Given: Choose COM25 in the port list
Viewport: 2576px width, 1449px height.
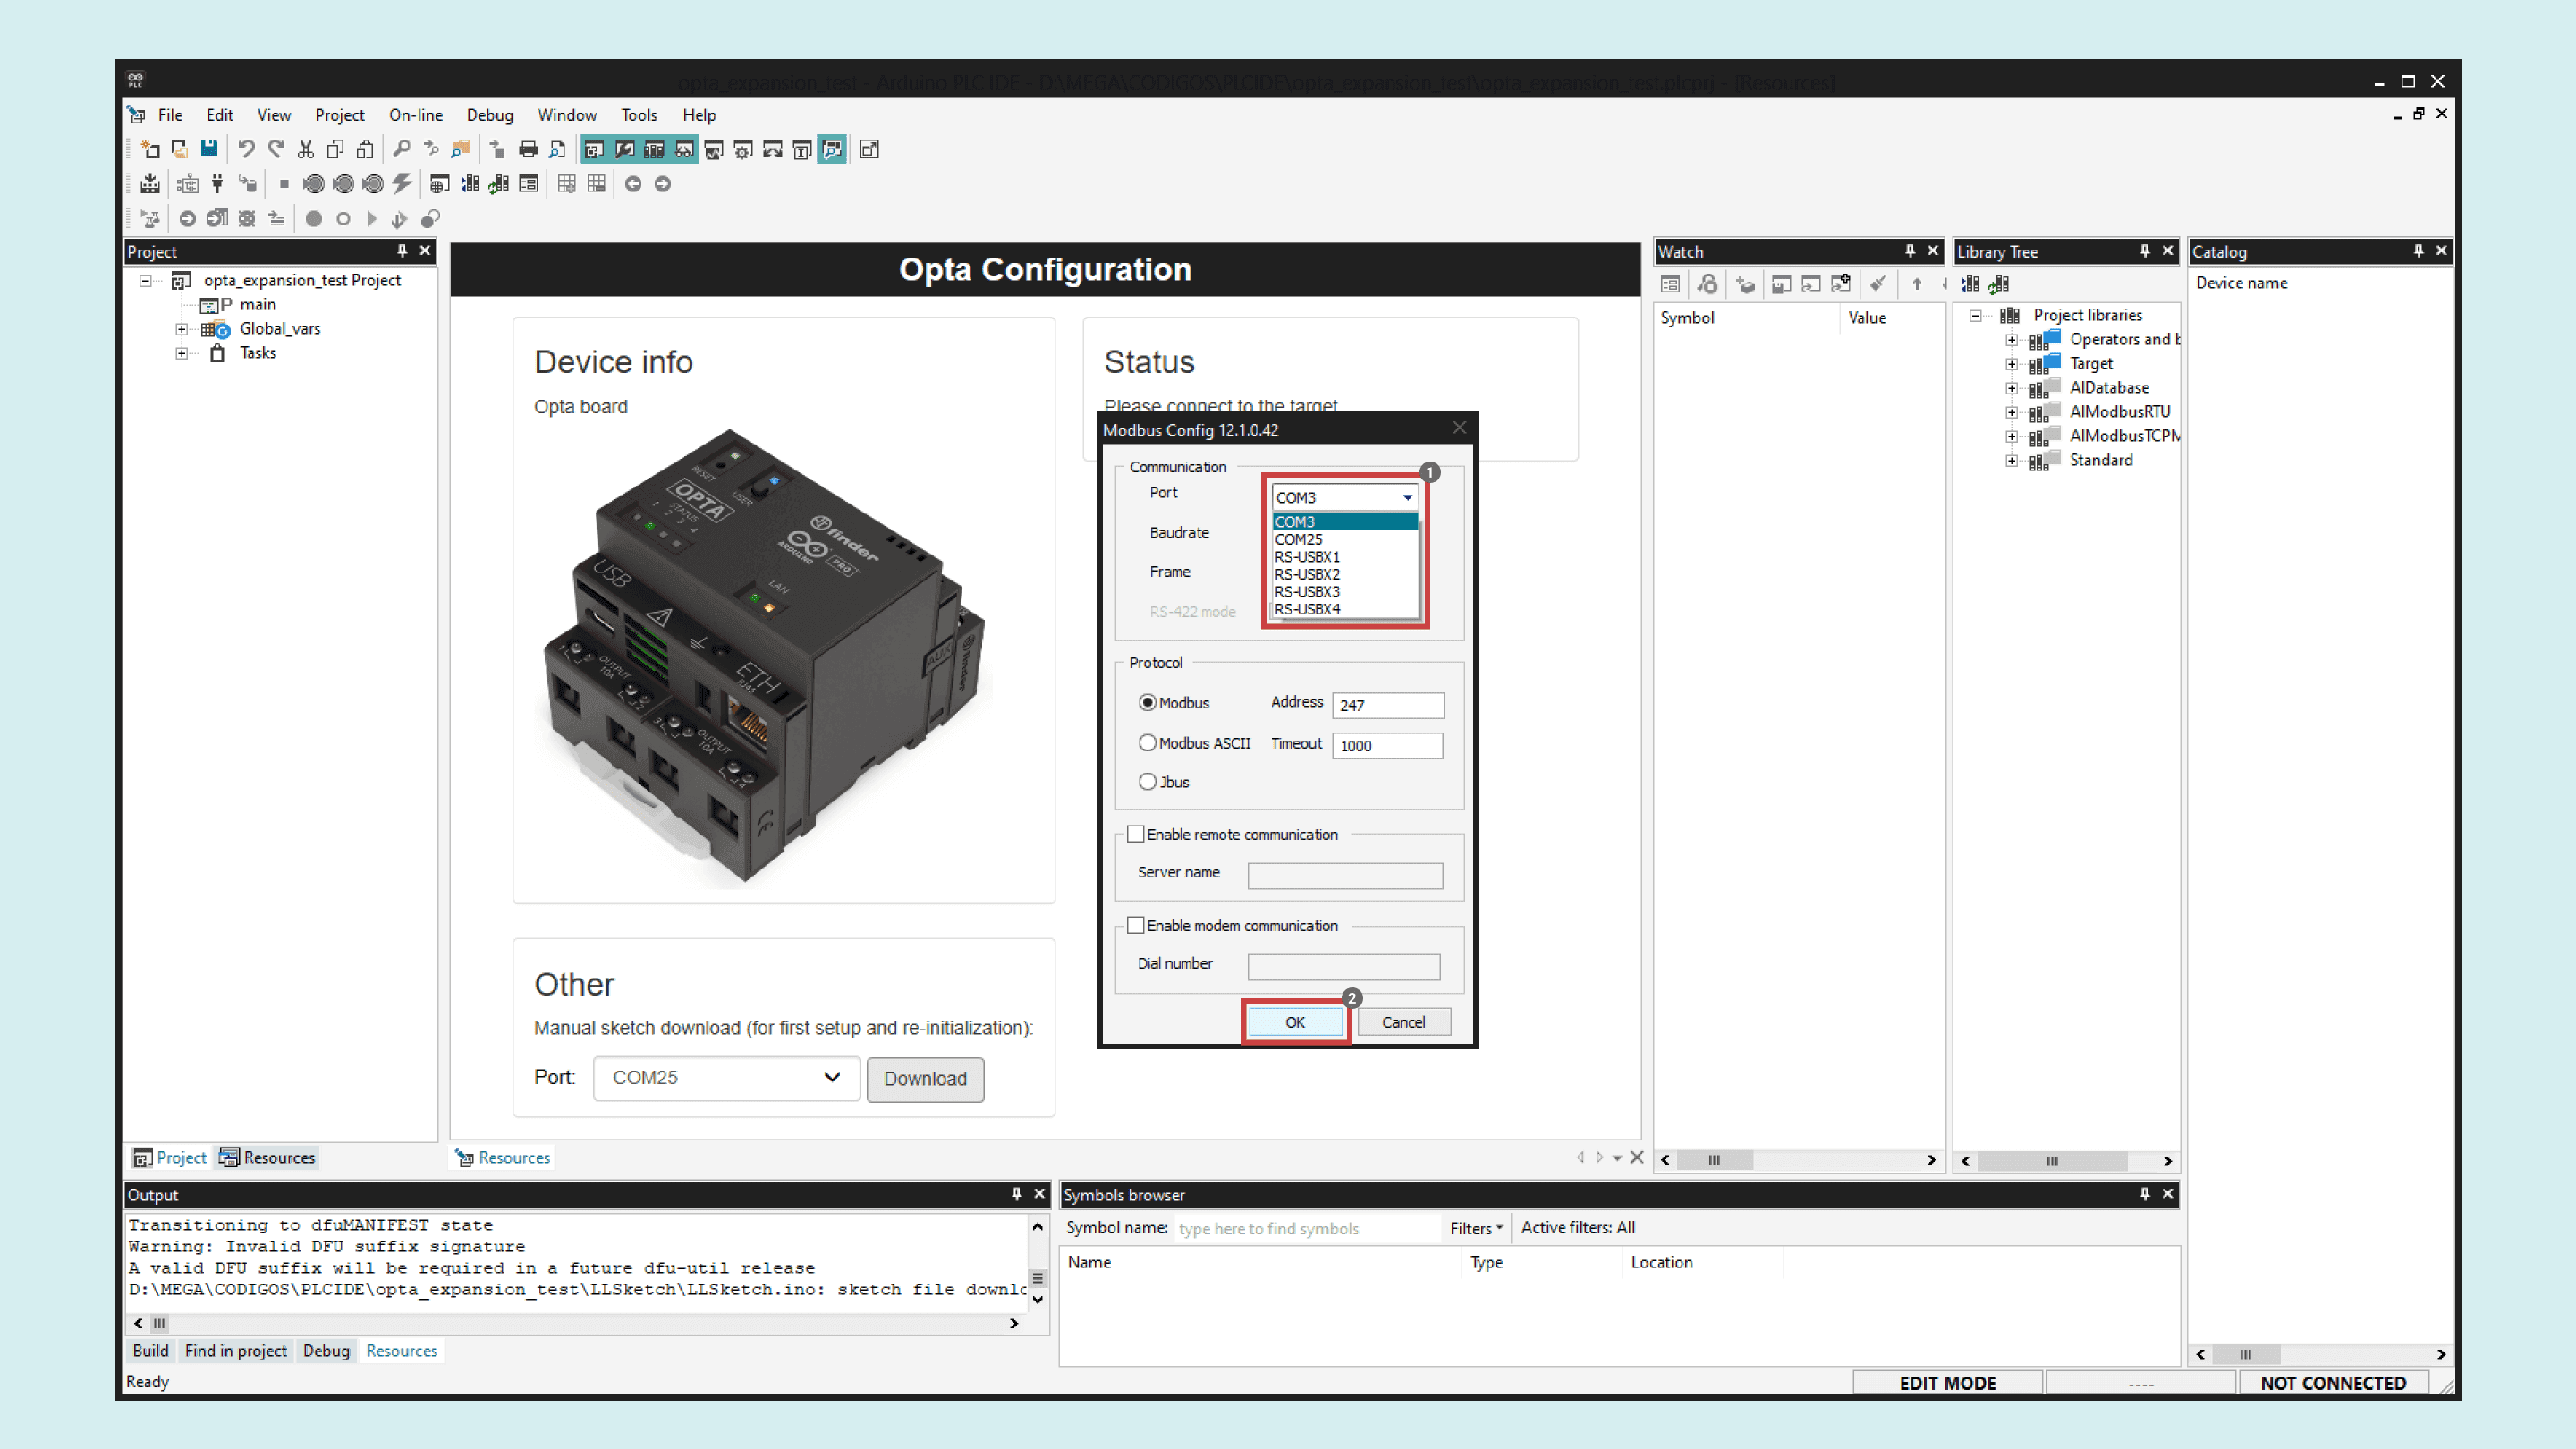Looking at the screenshot, I should pos(1298,539).
